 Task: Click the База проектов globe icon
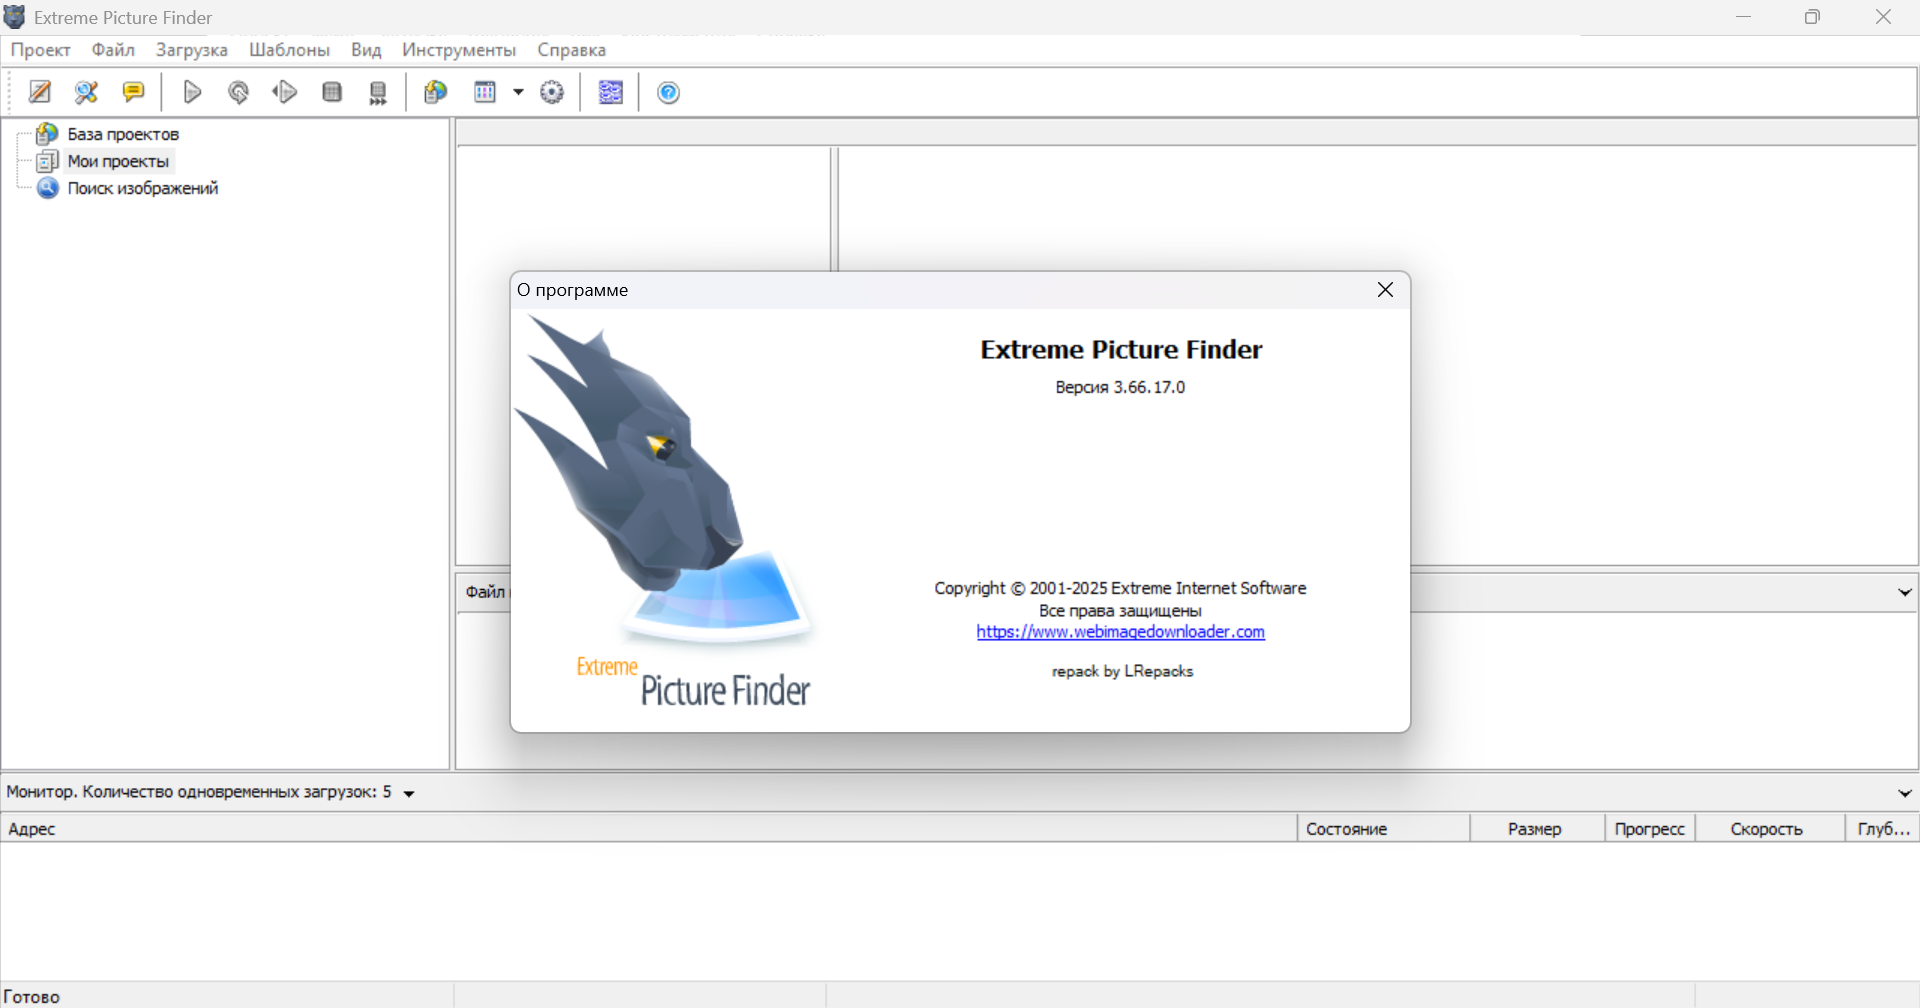pos(47,133)
